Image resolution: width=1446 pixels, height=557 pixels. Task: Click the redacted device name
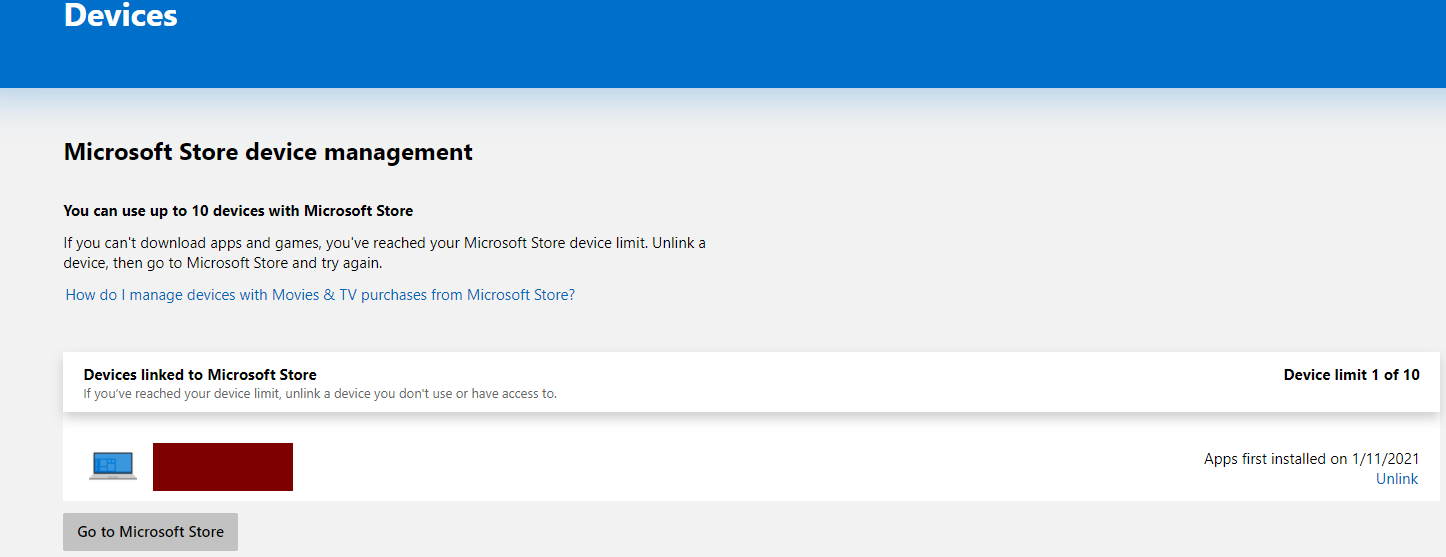223,467
